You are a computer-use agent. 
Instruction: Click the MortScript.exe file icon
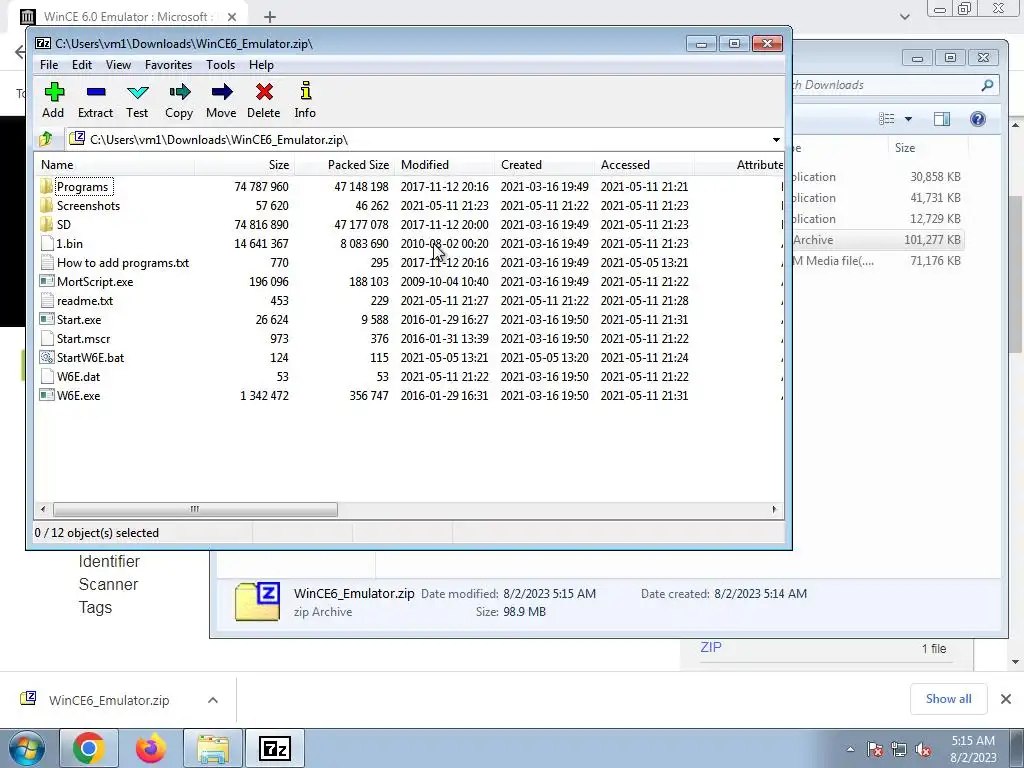[x=46, y=281]
